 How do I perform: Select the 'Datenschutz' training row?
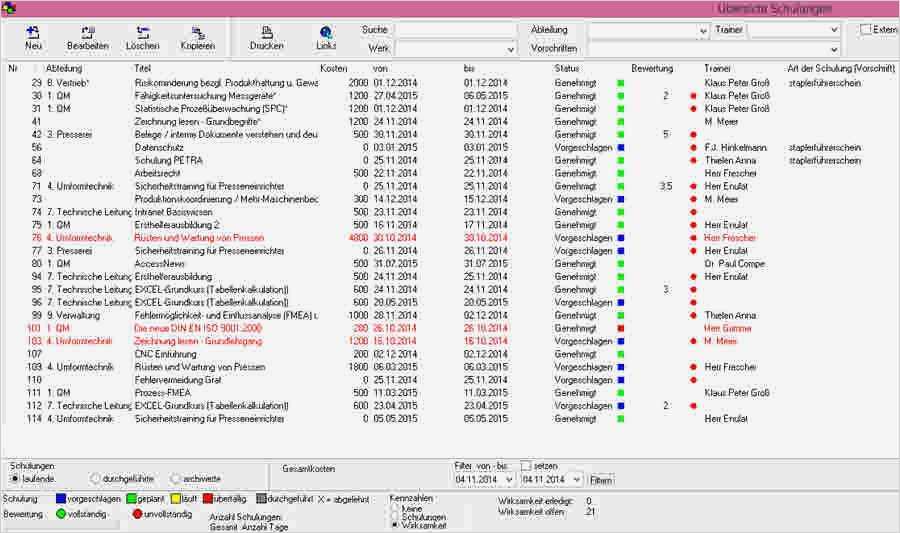[450, 147]
